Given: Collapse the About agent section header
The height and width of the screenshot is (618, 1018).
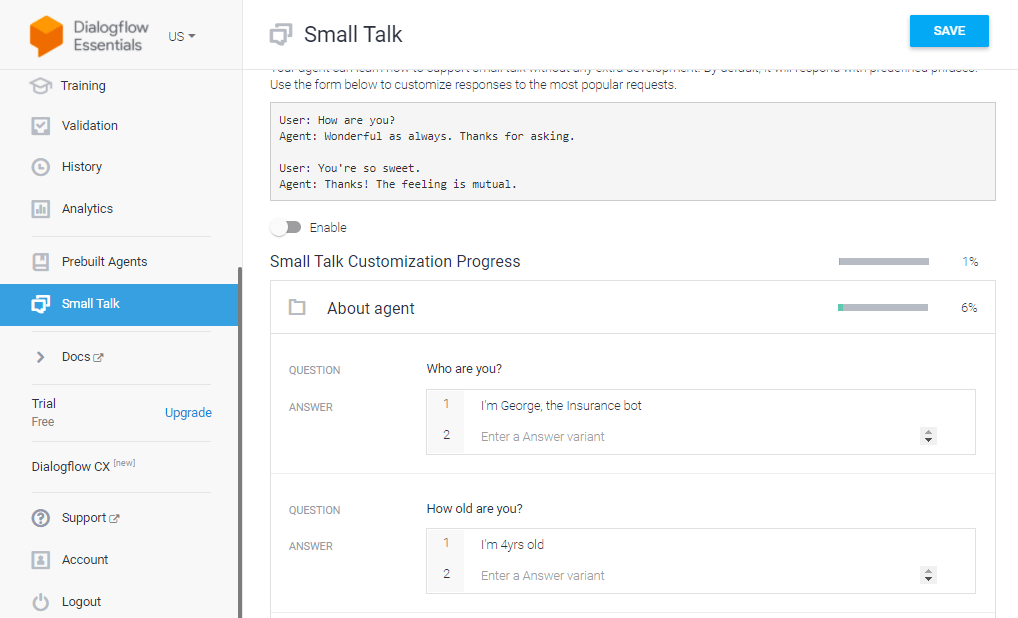Looking at the screenshot, I should (633, 308).
